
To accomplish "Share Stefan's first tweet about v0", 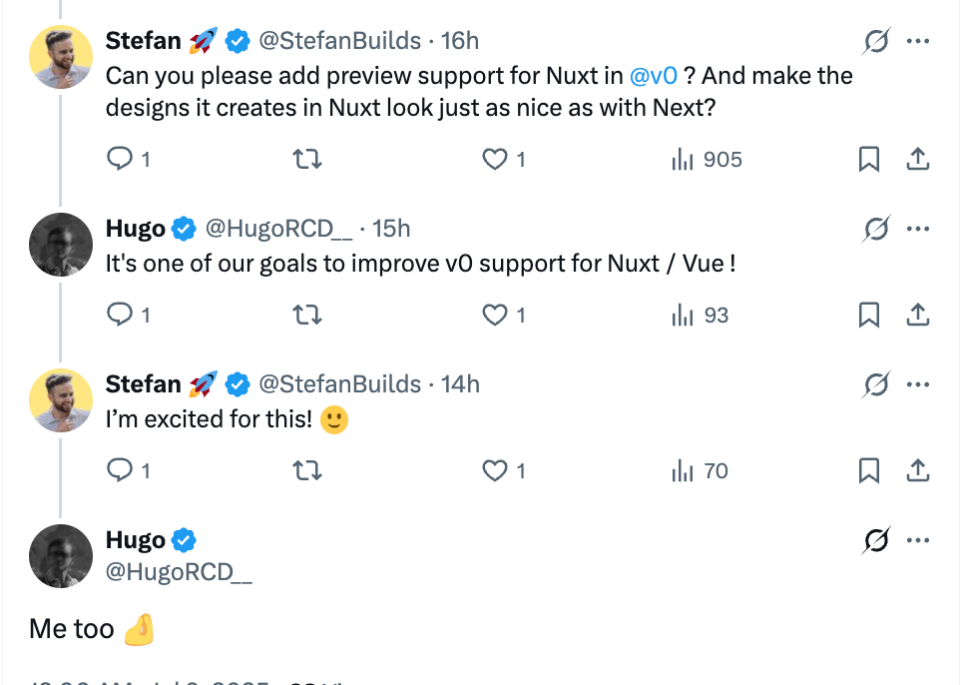I will click(x=918, y=159).
